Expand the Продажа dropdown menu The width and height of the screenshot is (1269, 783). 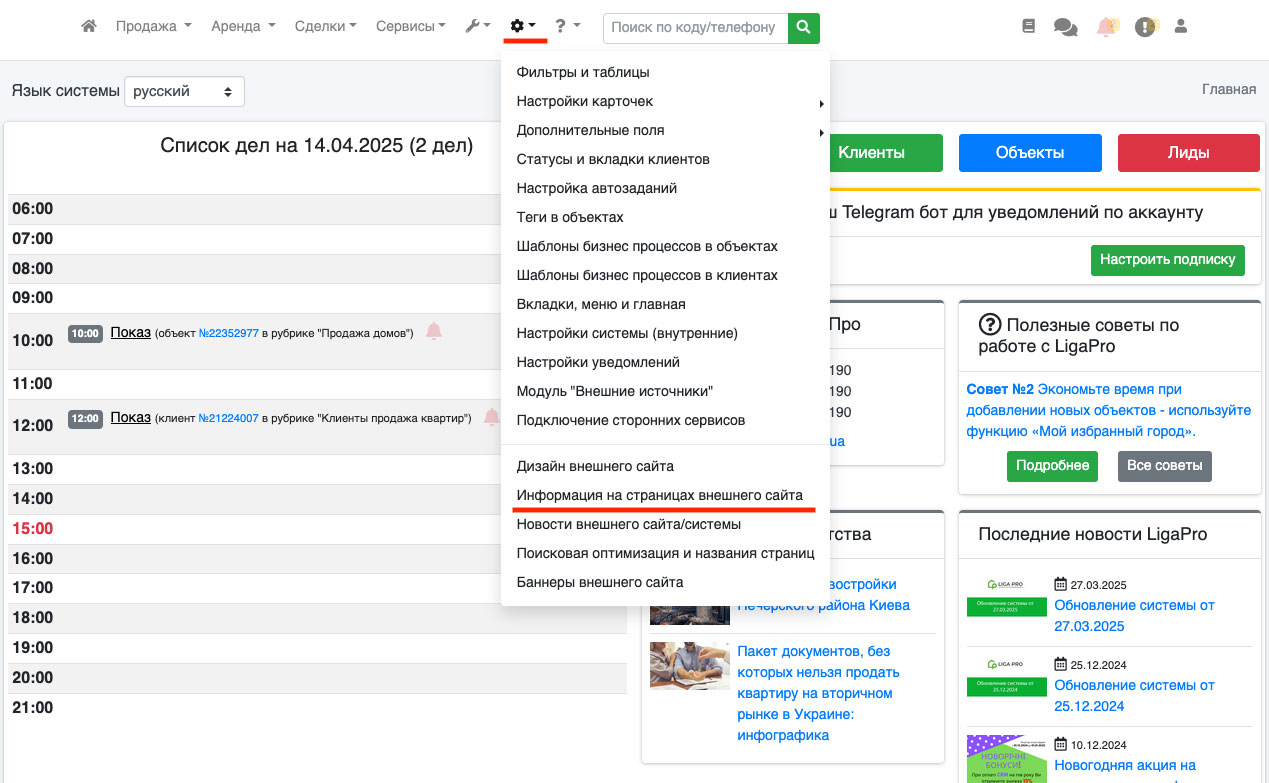click(x=153, y=27)
